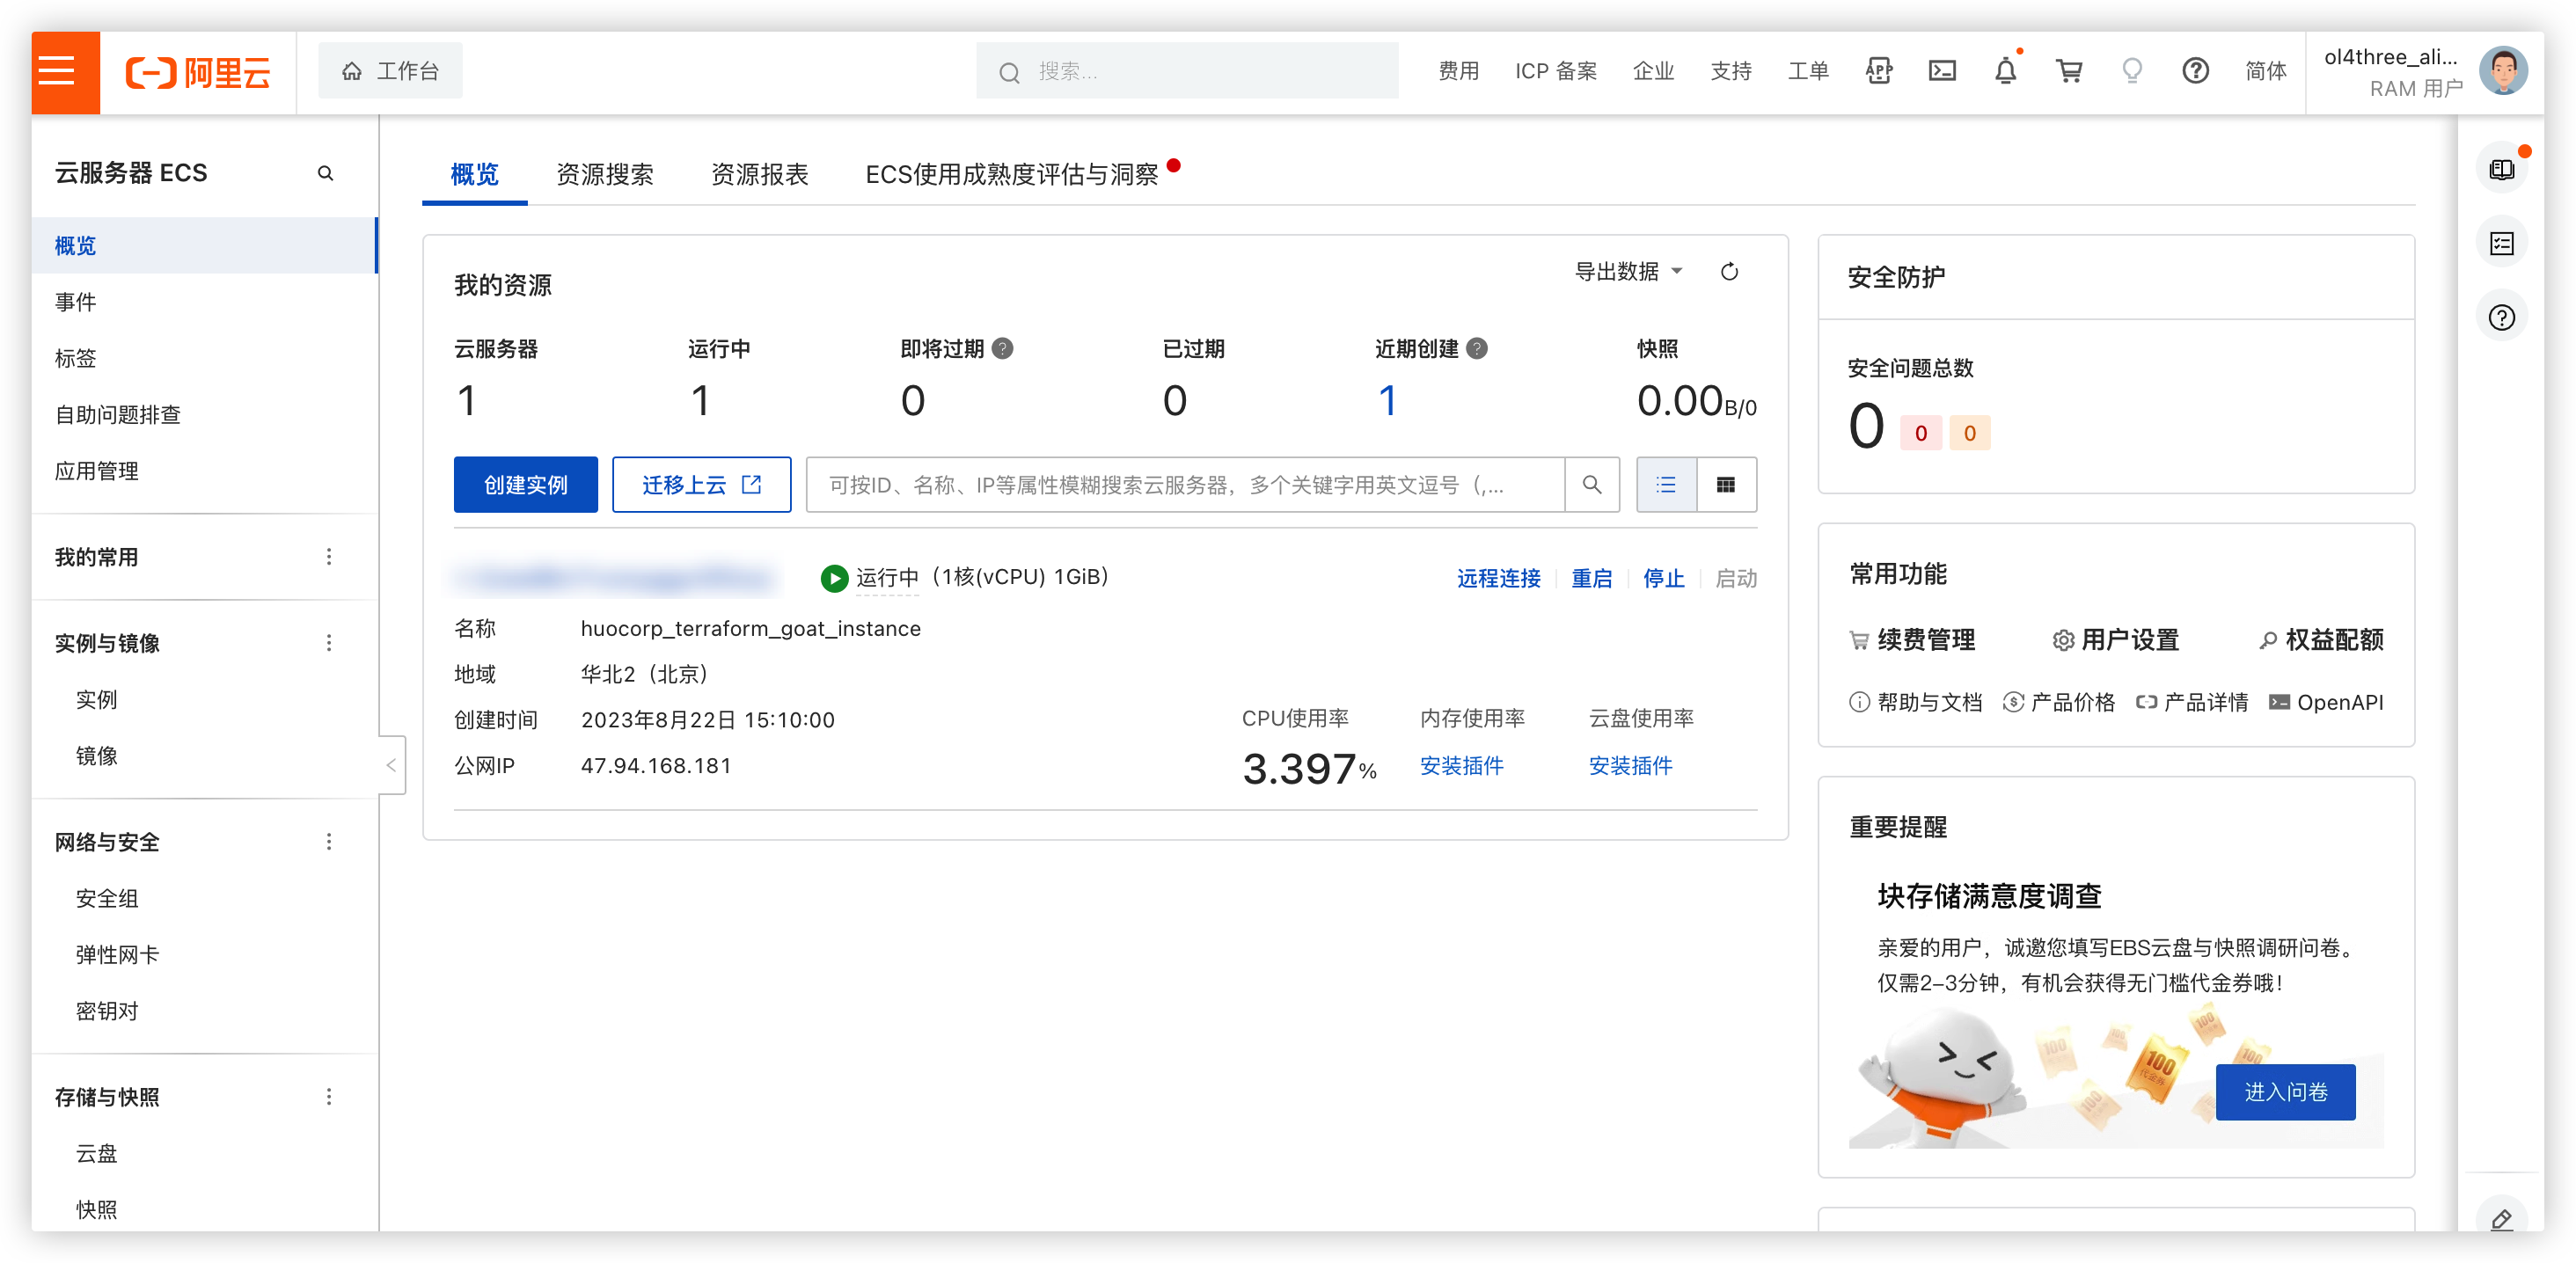Viewport: 2576px width, 1263px height.
Task: Switch to 资源搜索 tab
Action: coord(605,174)
